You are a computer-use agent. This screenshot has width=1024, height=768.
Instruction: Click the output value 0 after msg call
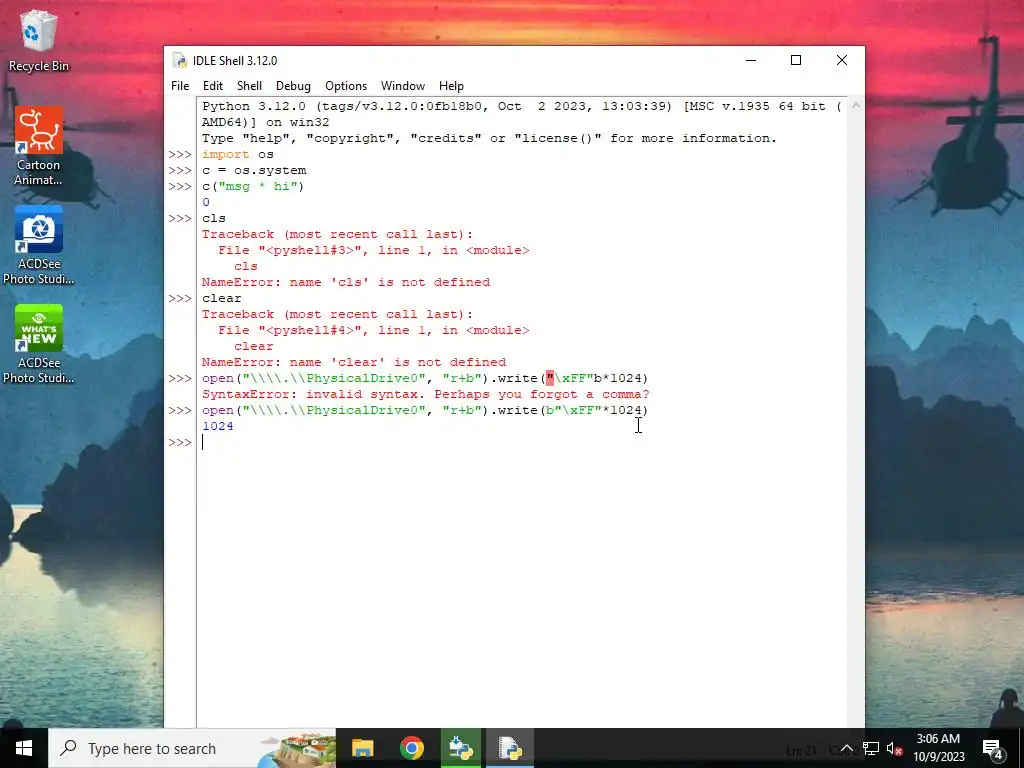pos(206,202)
